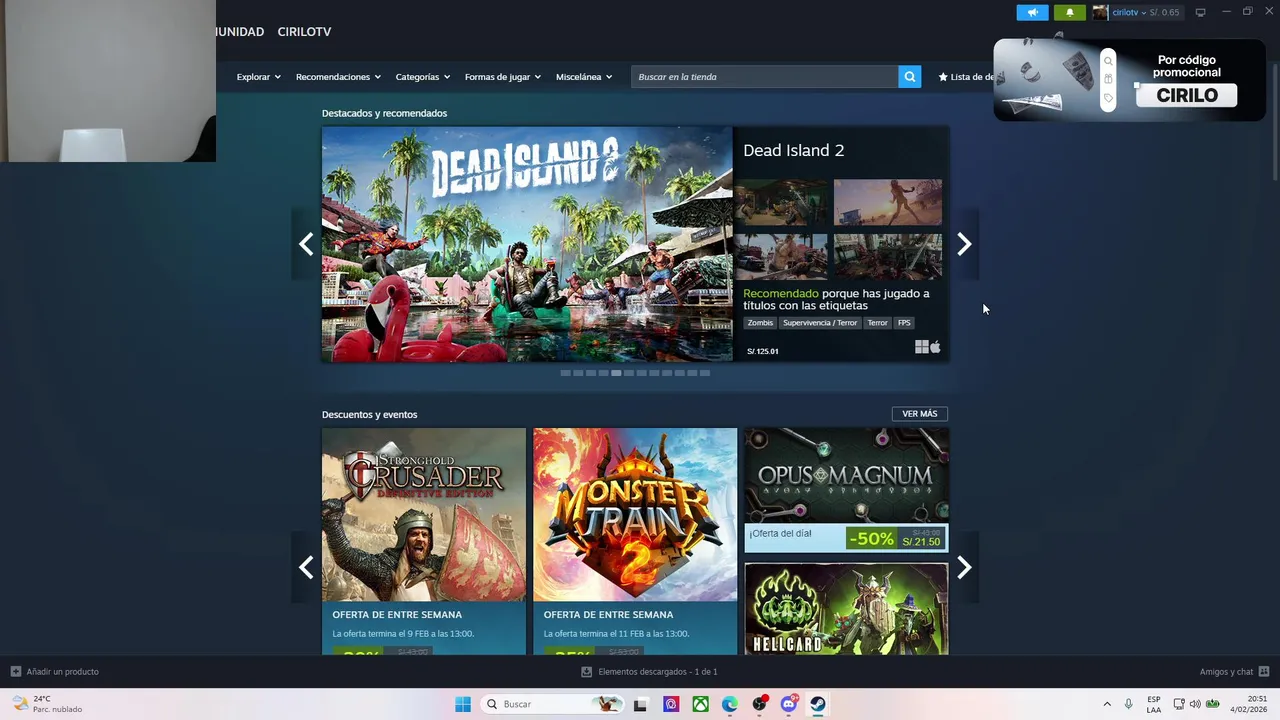1280x720 pixels.
Task: Expand the Miscelánea dropdown
Action: tap(584, 77)
